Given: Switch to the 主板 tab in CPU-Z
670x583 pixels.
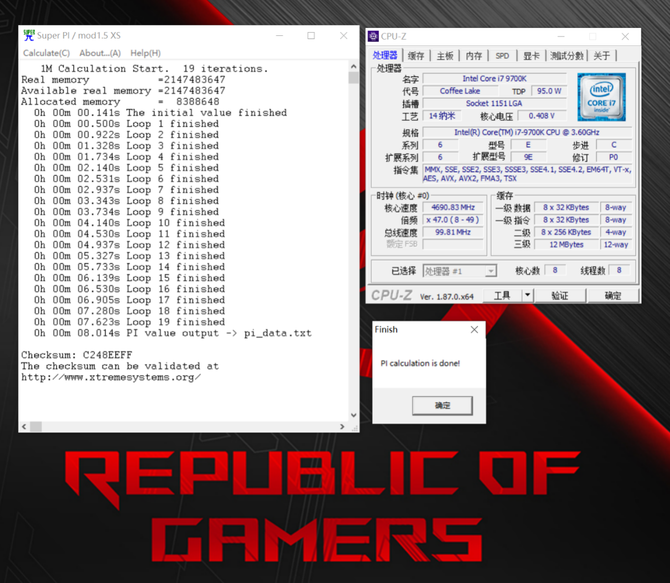Looking at the screenshot, I should click(x=445, y=56).
